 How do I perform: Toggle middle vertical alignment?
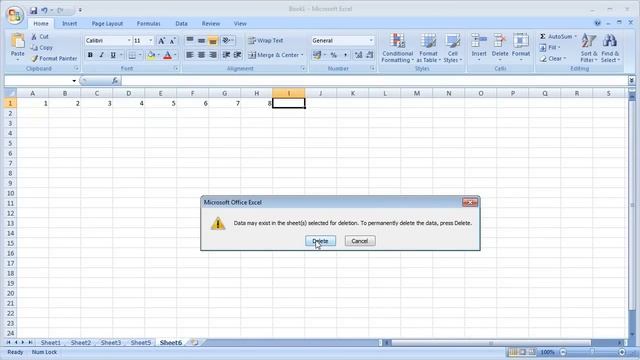[201, 40]
